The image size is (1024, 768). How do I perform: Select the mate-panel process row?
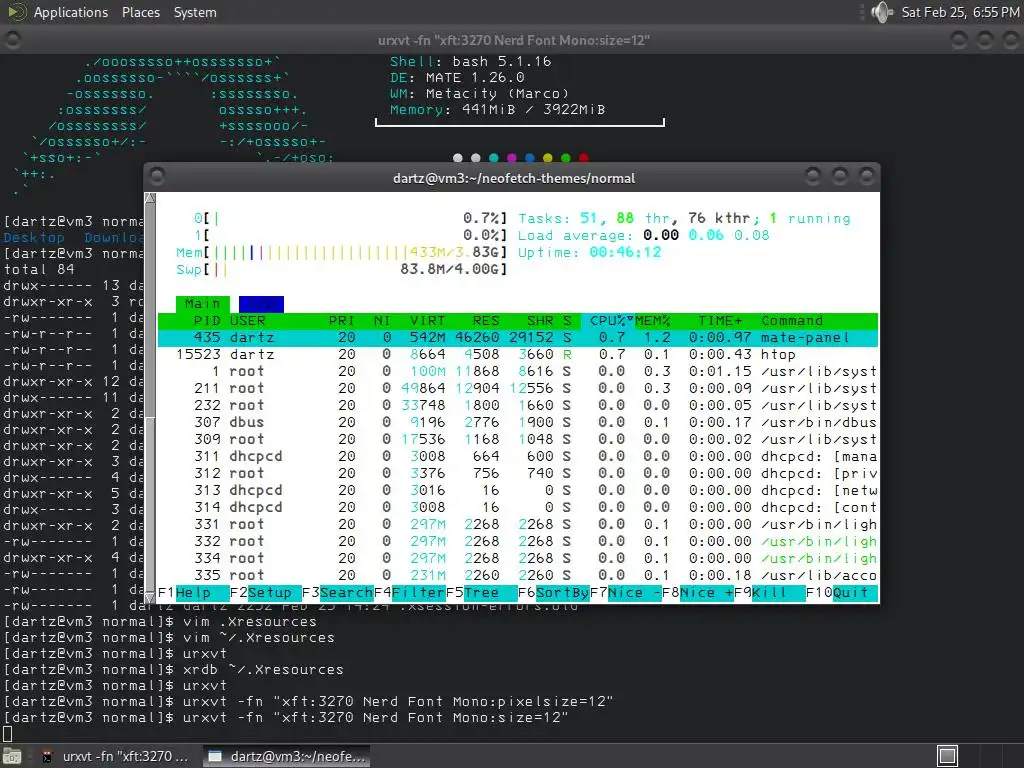pos(518,338)
